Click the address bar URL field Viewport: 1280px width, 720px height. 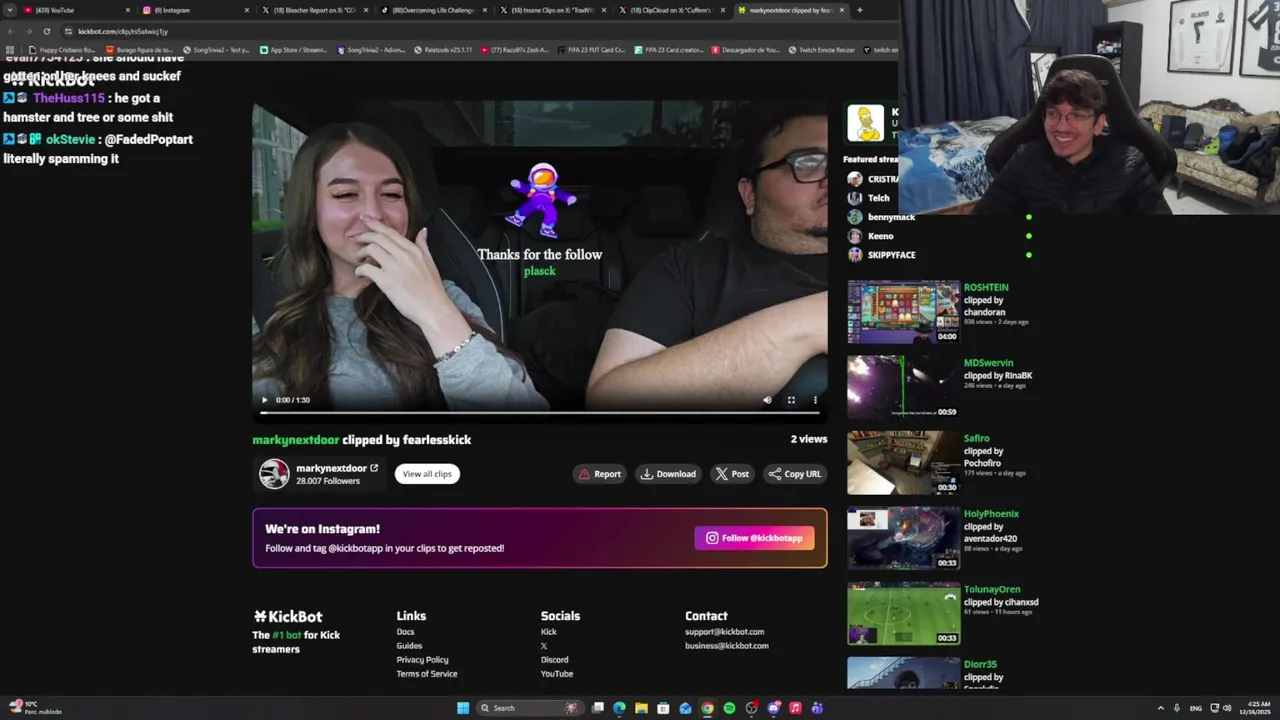pos(480,31)
